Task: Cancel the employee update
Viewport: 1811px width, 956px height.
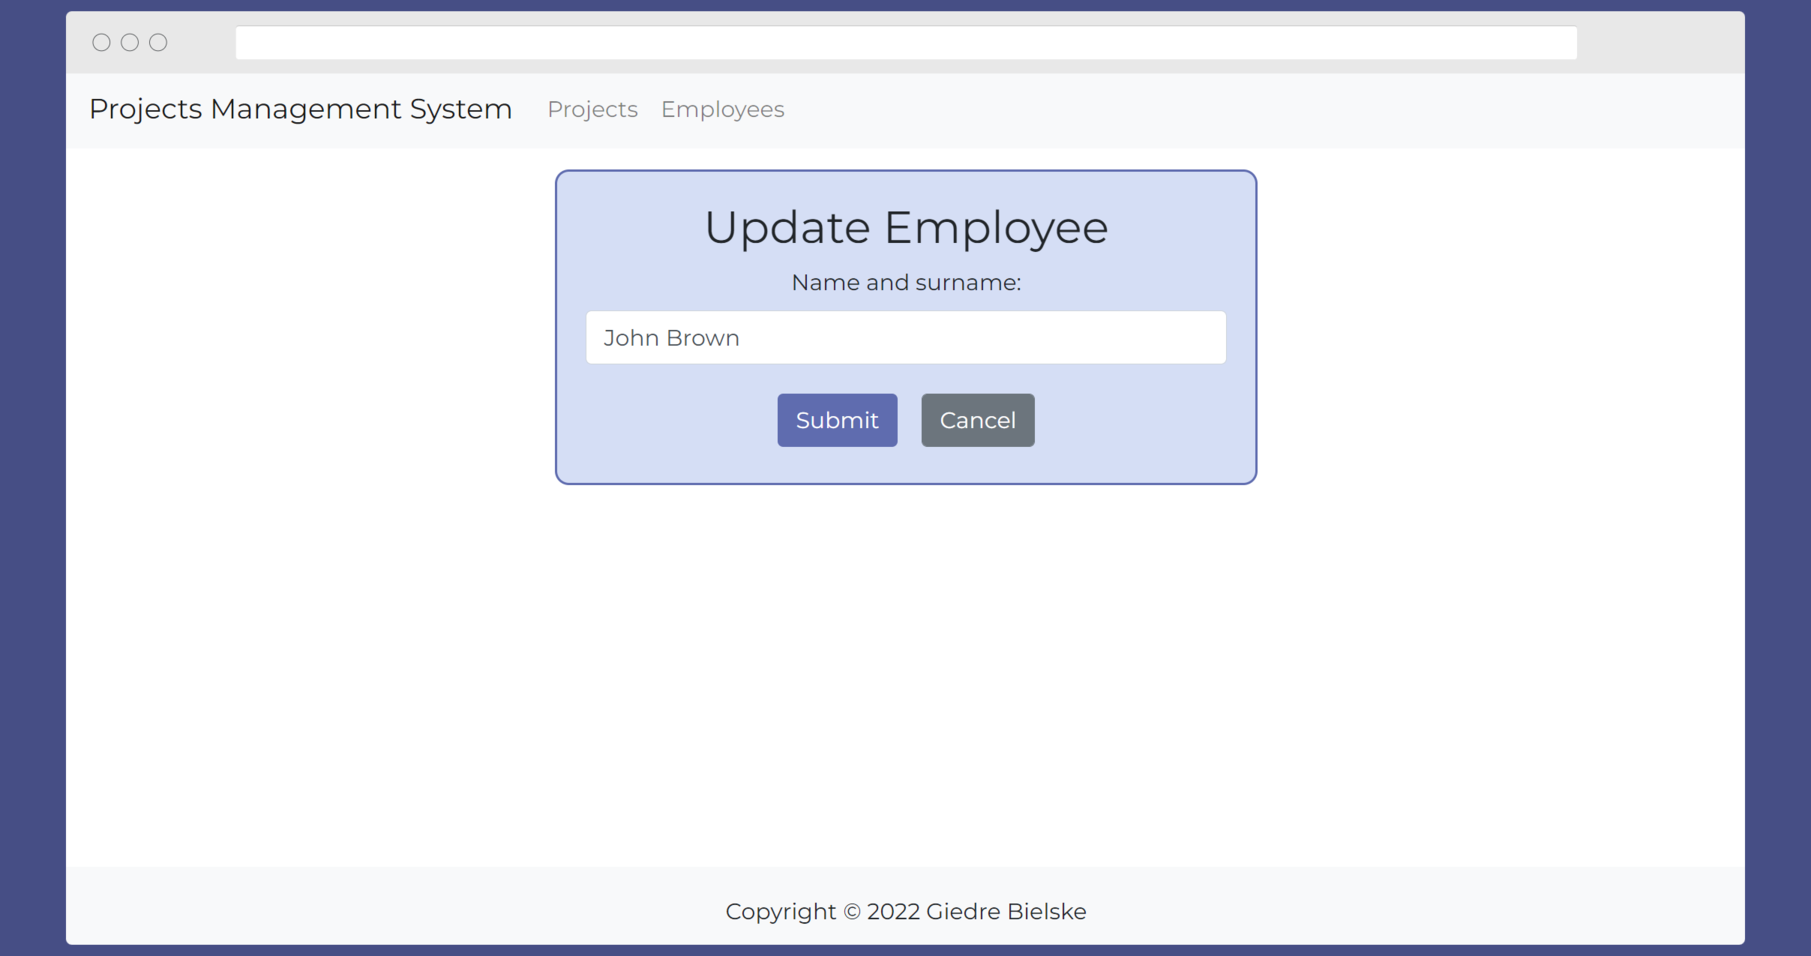Action: point(977,420)
